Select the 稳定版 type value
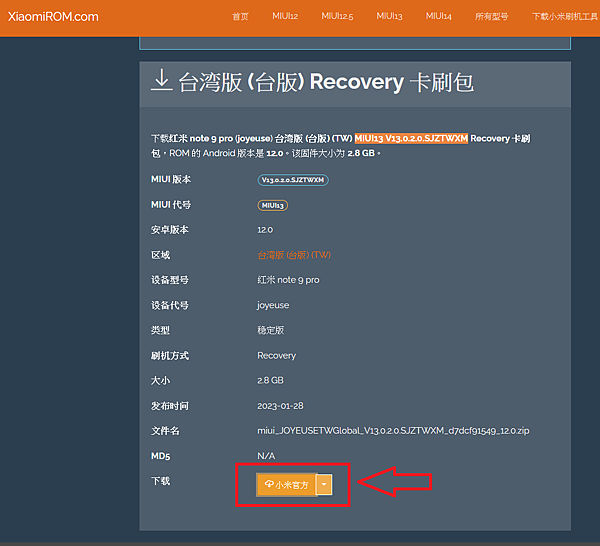The height and width of the screenshot is (546, 600). pos(271,330)
